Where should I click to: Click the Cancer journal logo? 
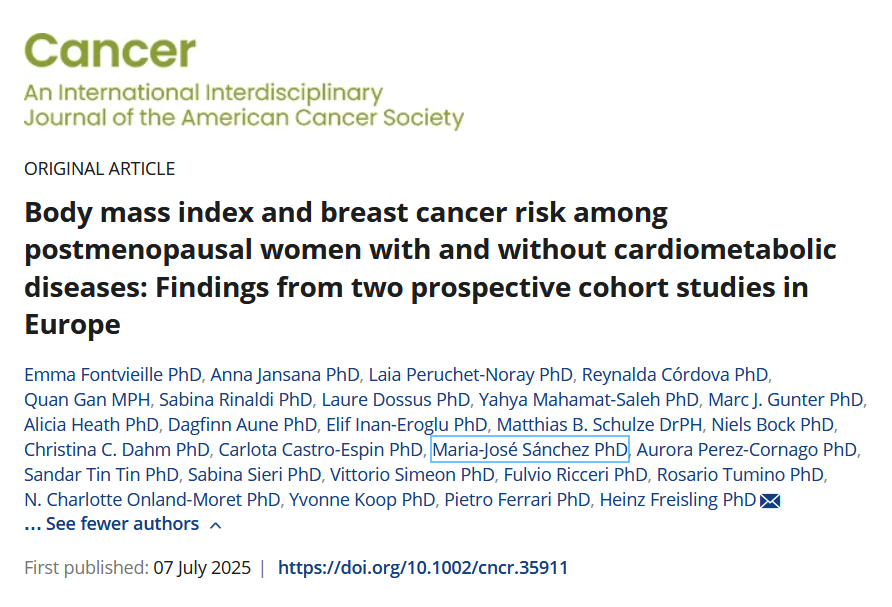pyautogui.click(x=110, y=52)
